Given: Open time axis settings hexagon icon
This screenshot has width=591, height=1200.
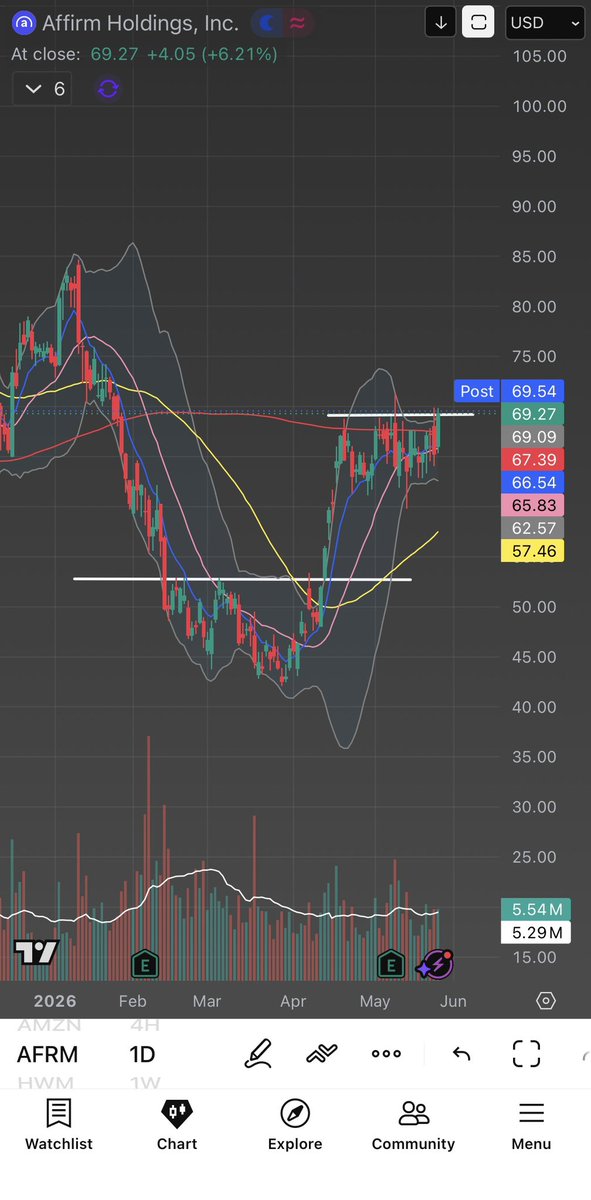Looking at the screenshot, I should pos(545,1001).
